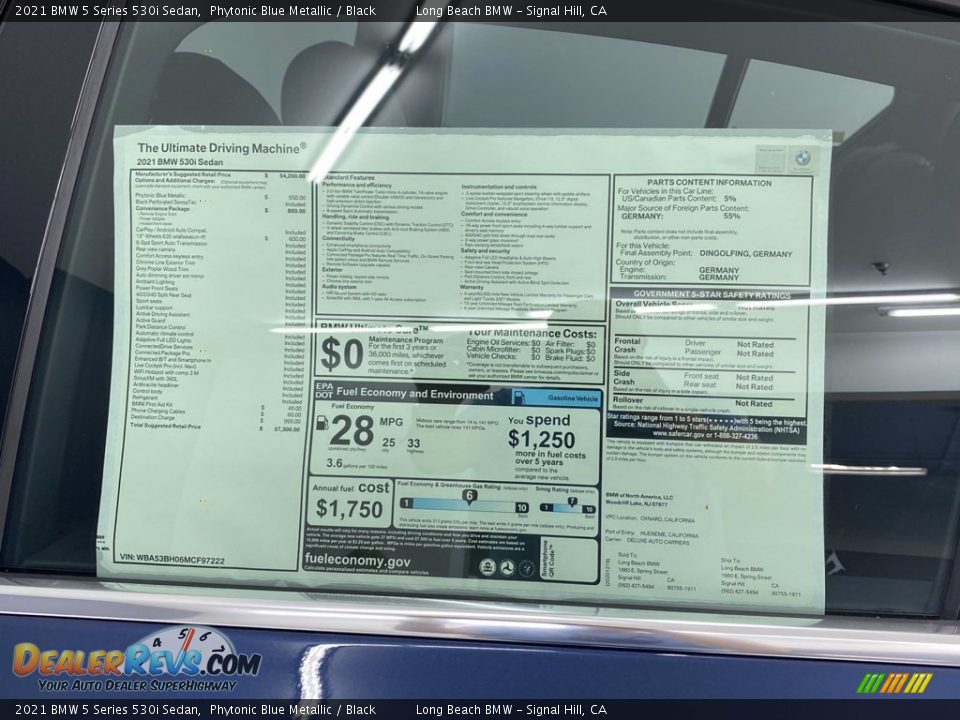Click the fuel pump icon beside 28 MPG

322,422
